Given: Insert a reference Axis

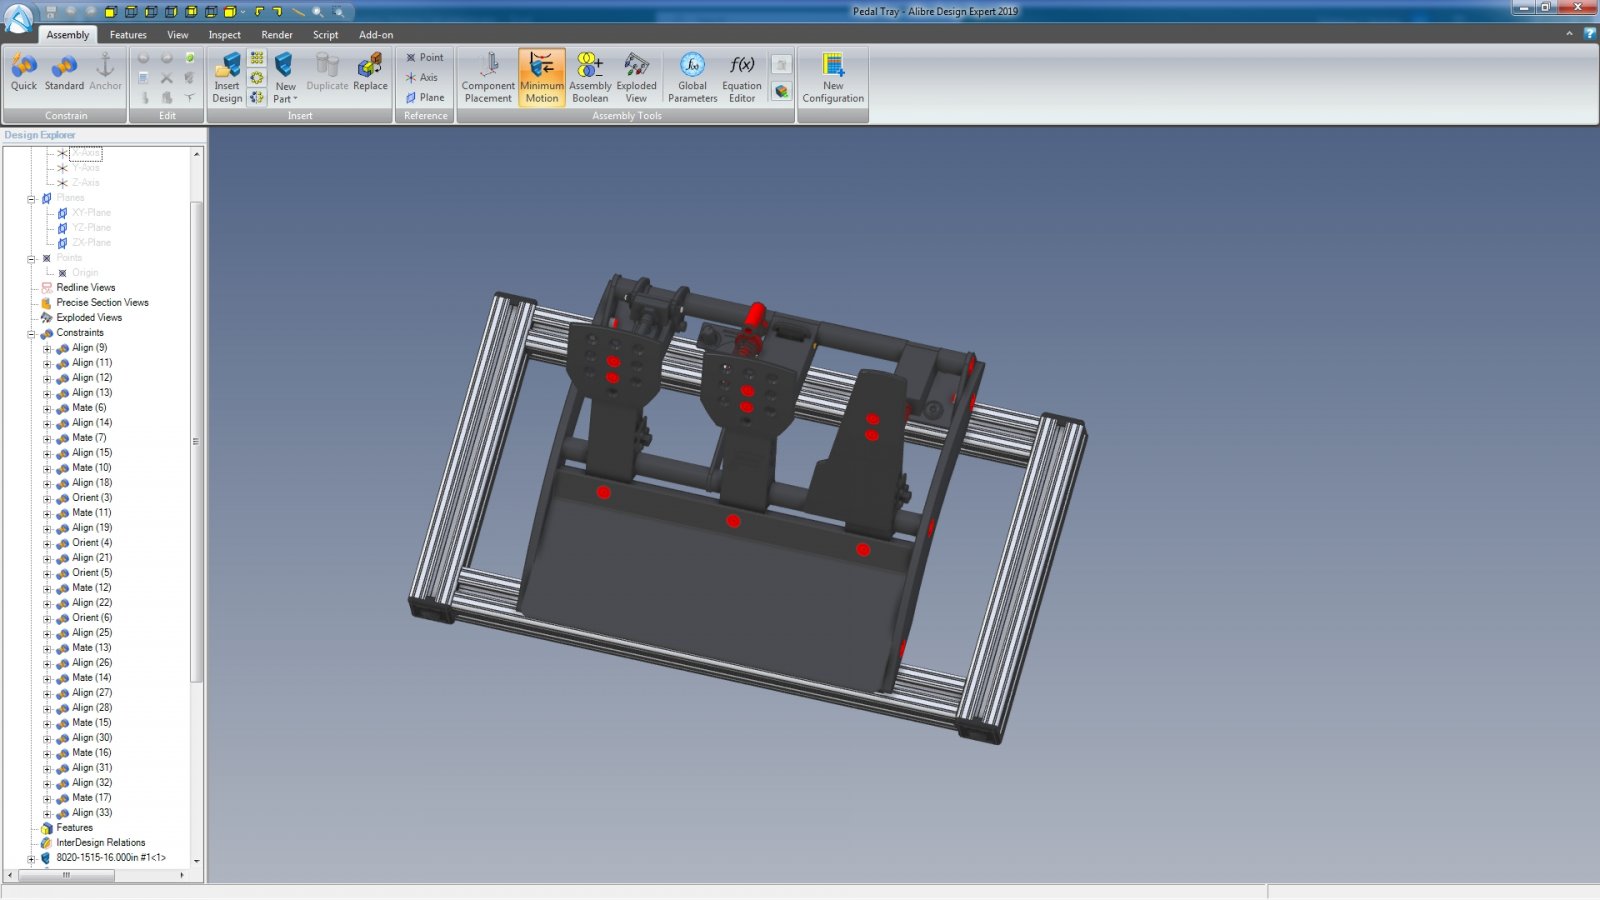Looking at the screenshot, I should coord(422,78).
